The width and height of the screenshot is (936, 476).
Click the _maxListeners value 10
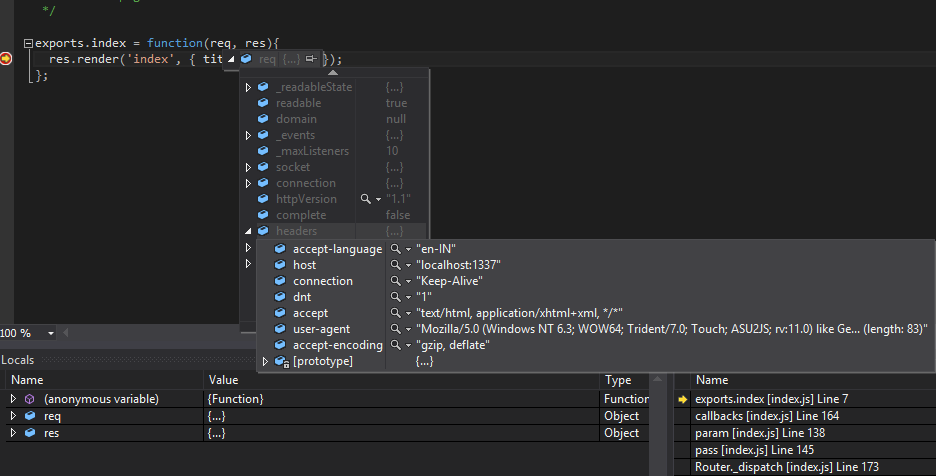click(x=392, y=151)
